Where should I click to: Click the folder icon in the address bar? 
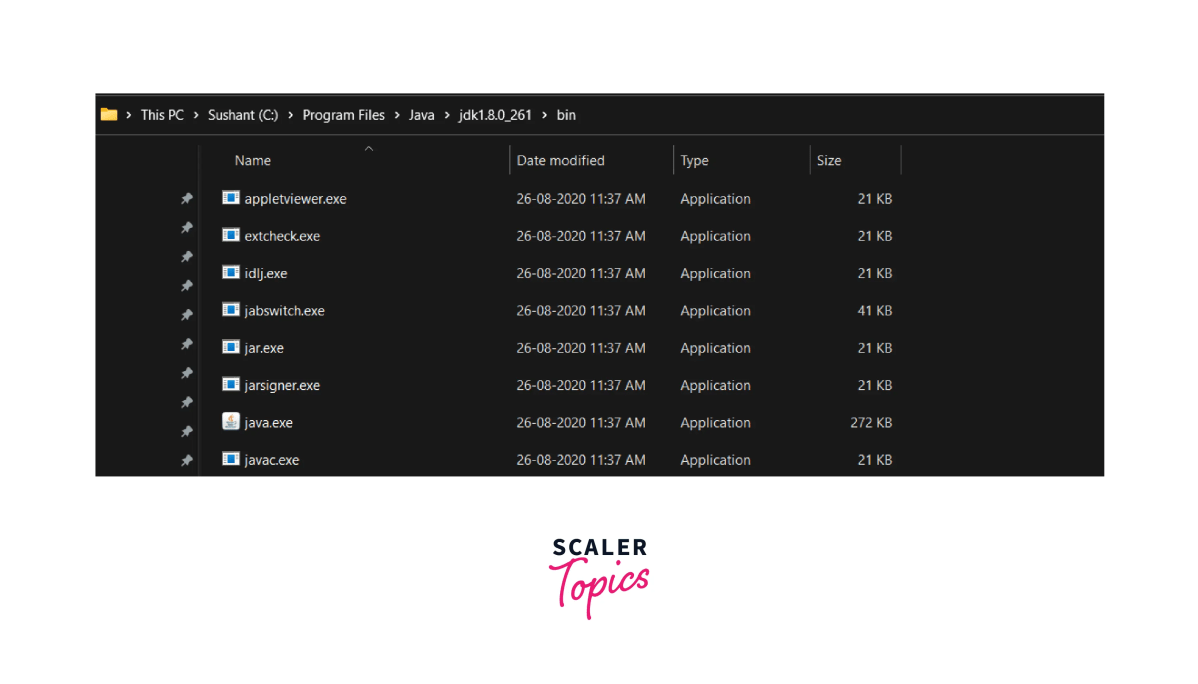point(108,115)
